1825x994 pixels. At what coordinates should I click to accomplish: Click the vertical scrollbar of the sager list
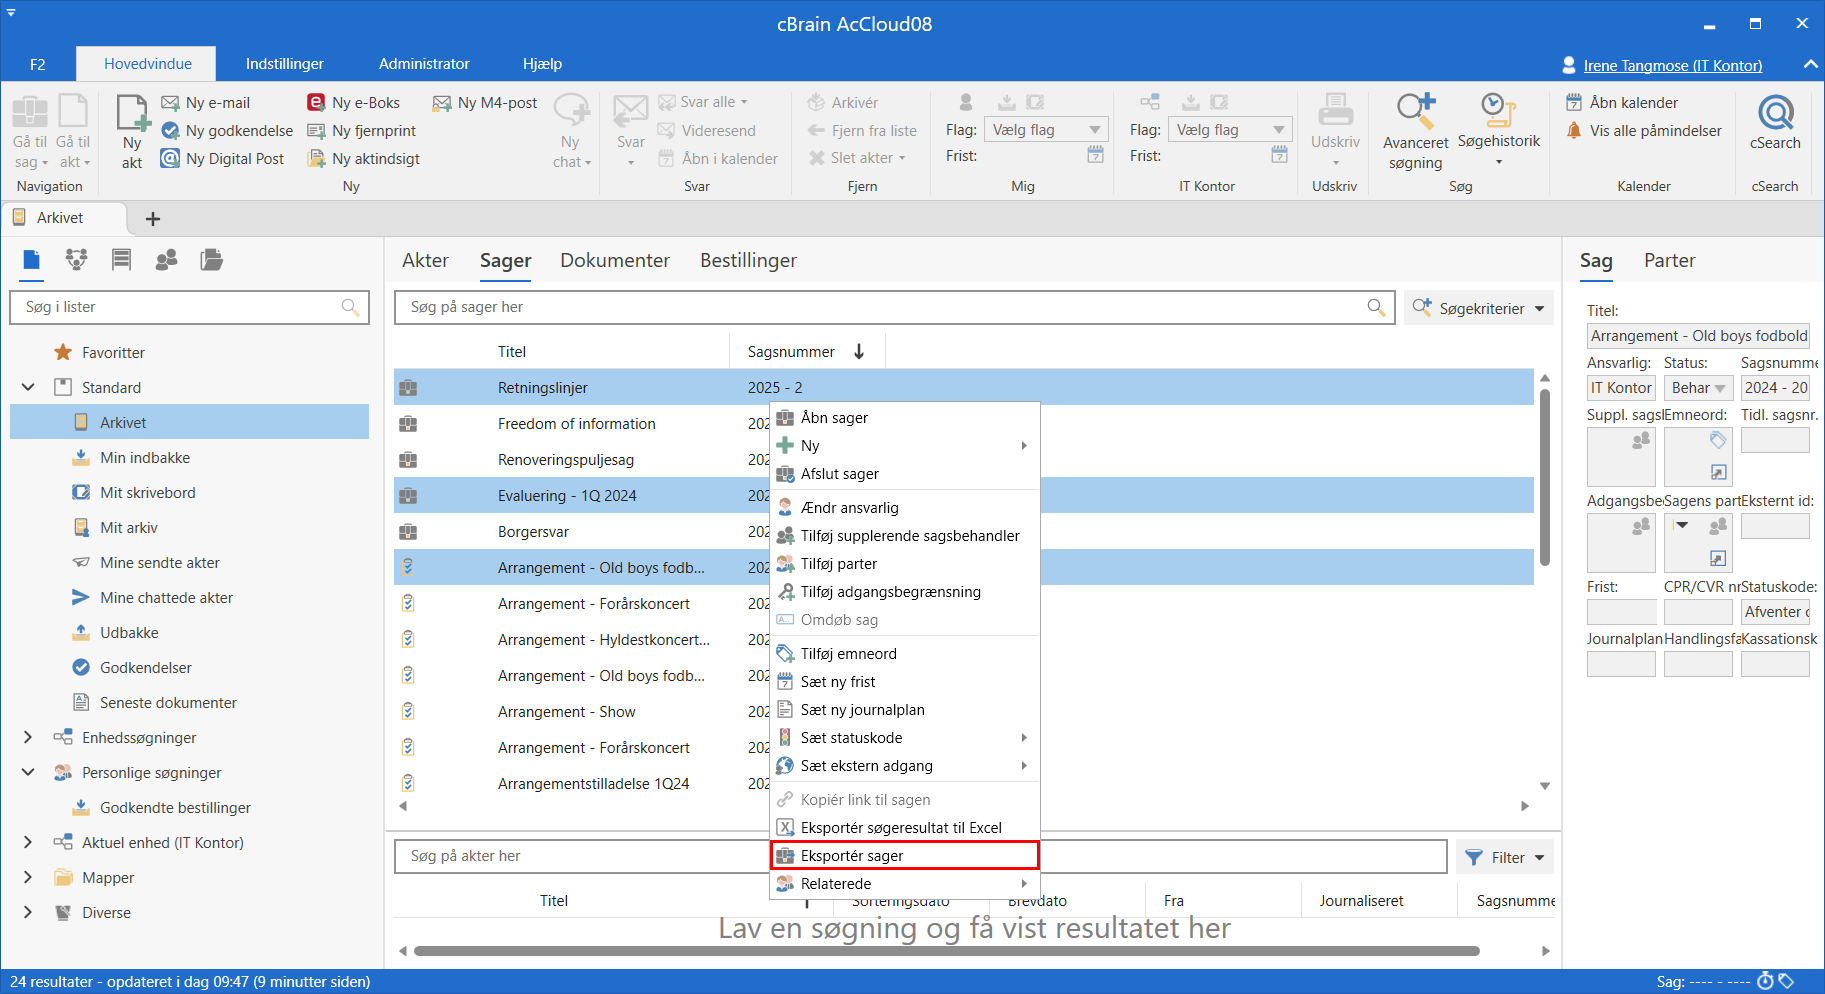(1545, 478)
